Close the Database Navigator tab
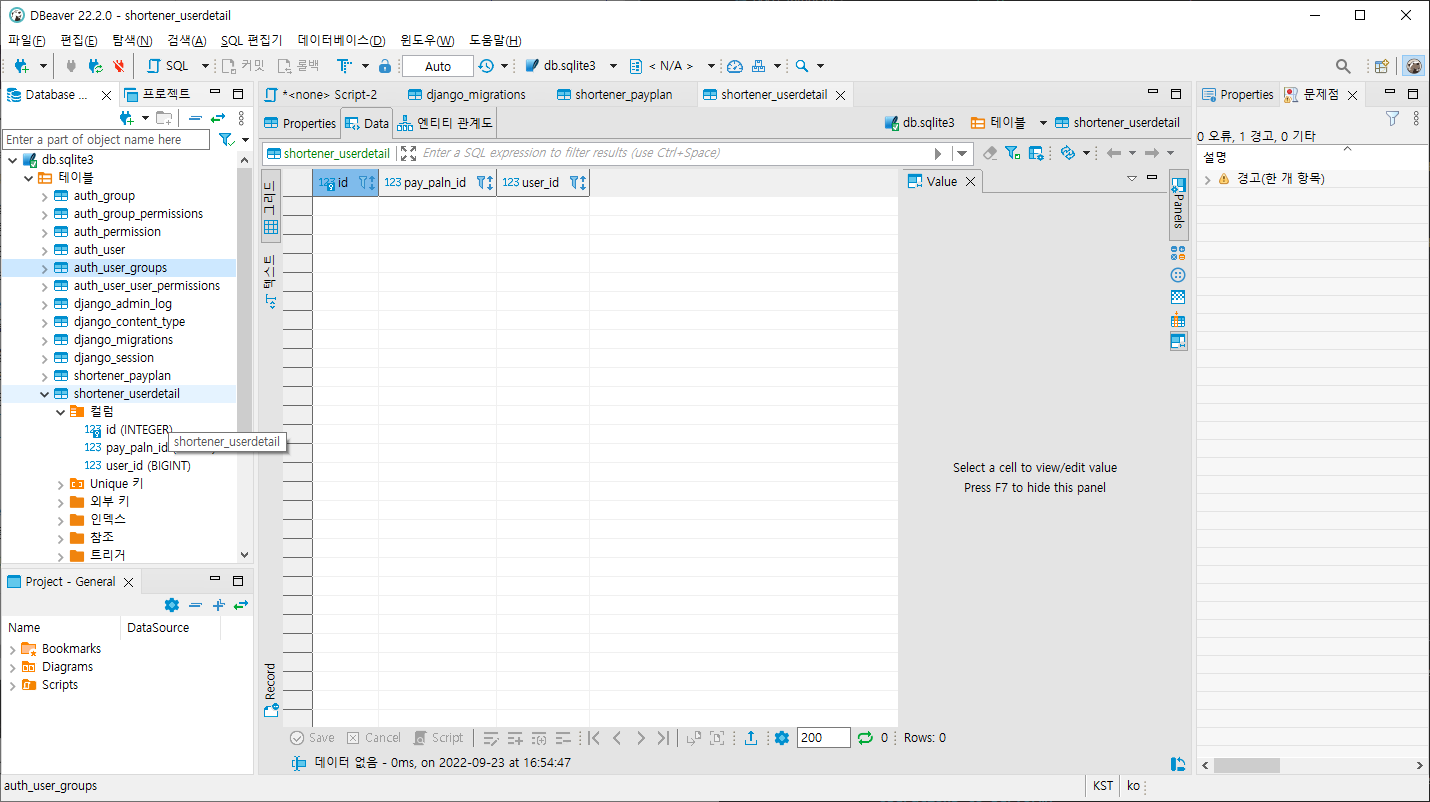The image size is (1430, 802). coord(107,95)
